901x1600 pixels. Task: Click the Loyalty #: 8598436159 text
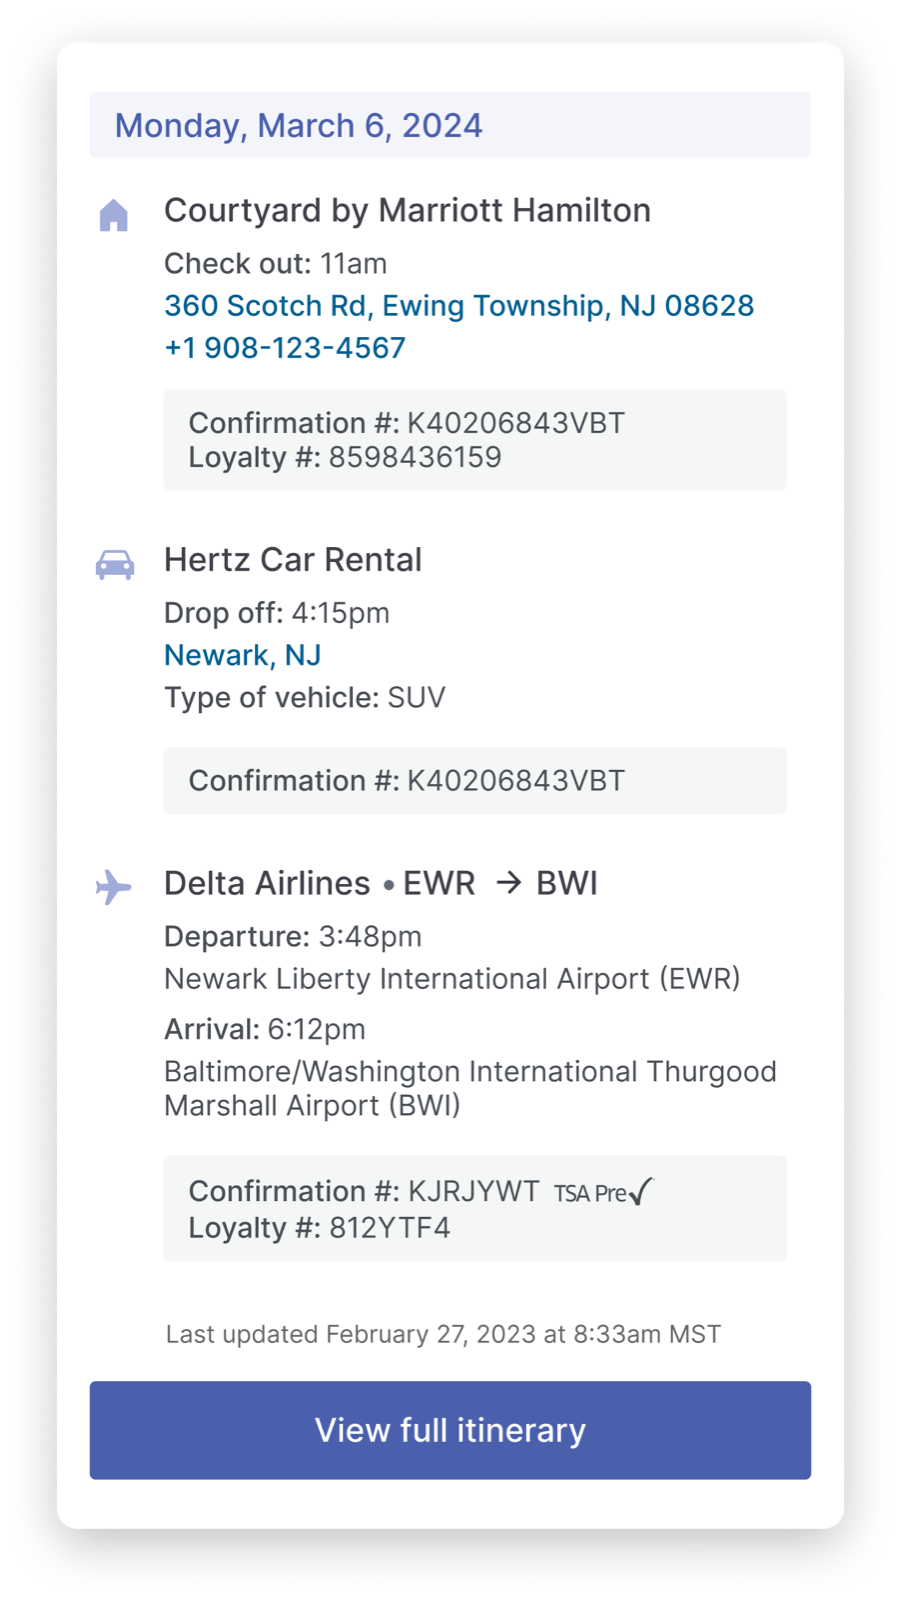coord(345,458)
